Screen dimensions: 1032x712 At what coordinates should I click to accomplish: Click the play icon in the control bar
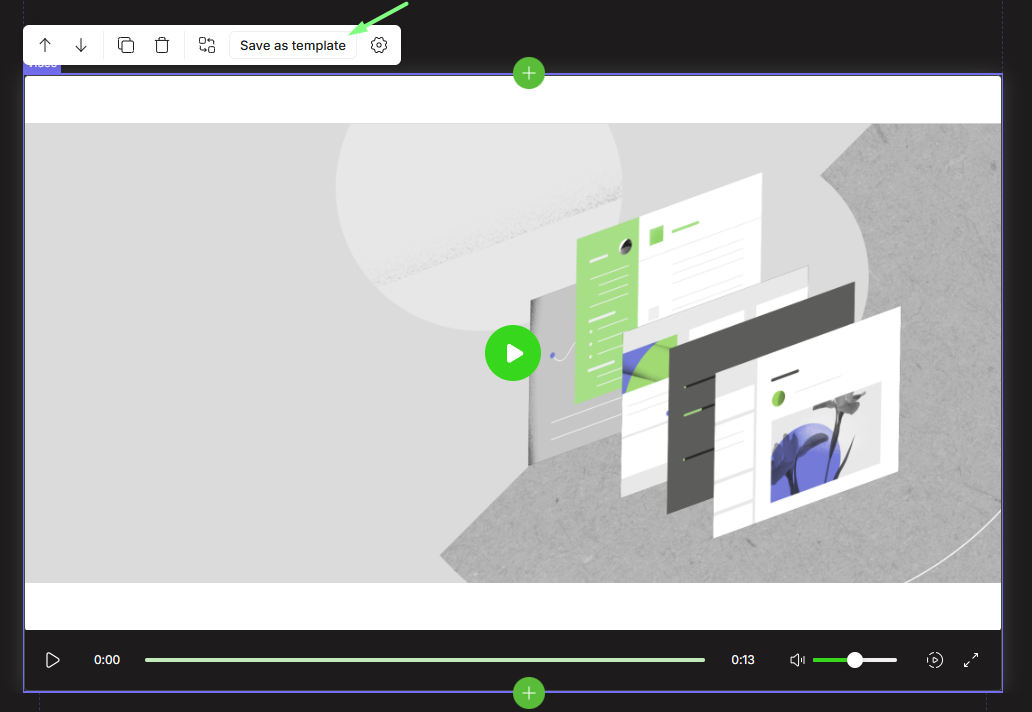[53, 660]
